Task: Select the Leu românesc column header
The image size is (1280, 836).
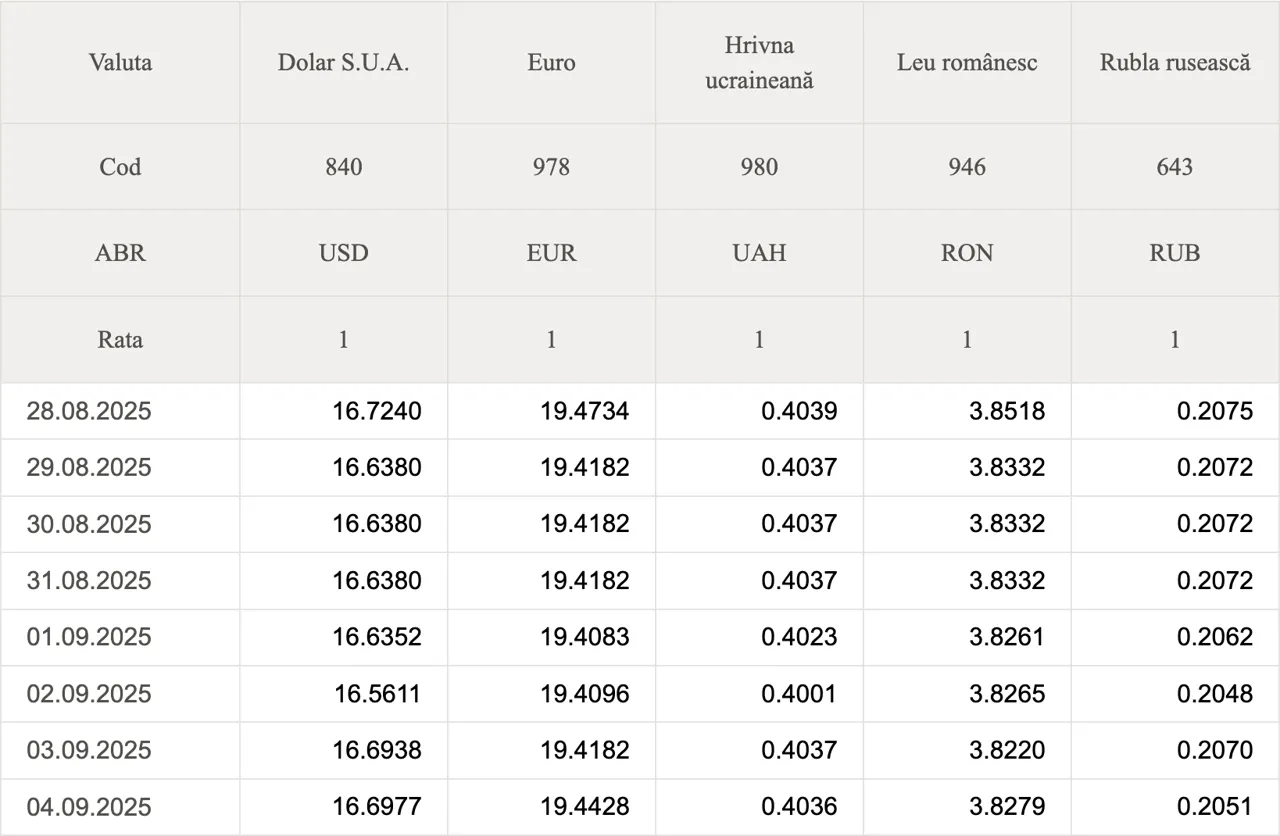Action: click(x=967, y=62)
